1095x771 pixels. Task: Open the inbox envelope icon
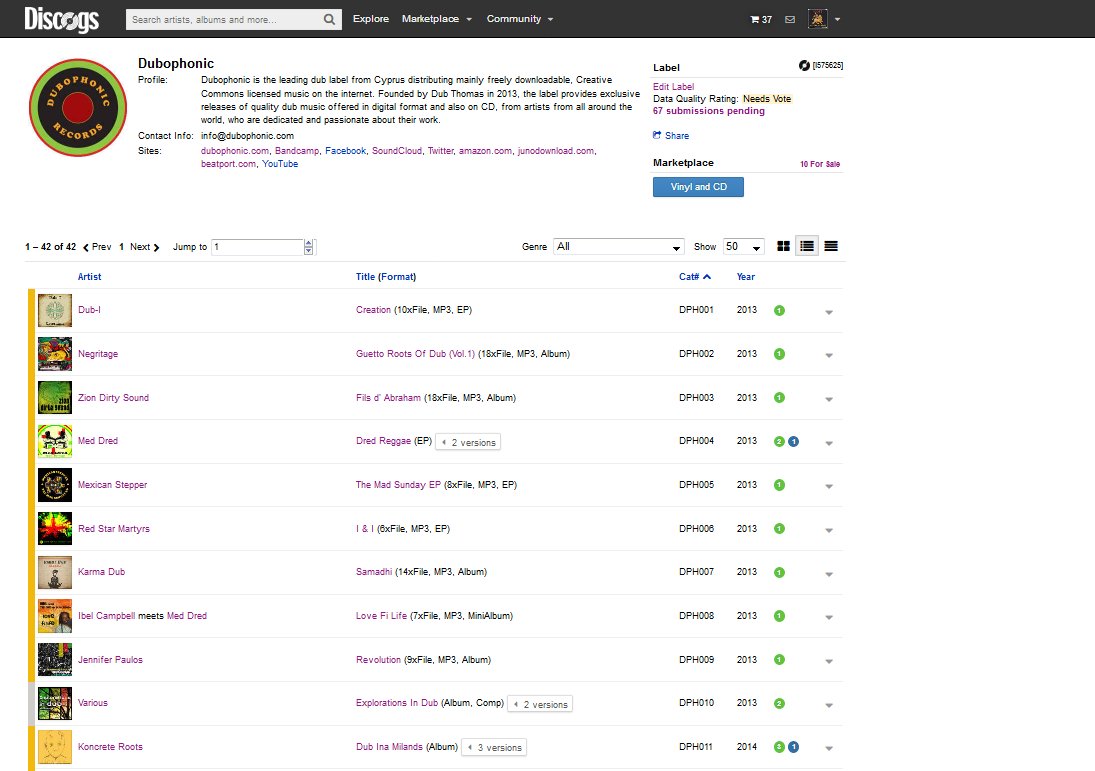790,20
